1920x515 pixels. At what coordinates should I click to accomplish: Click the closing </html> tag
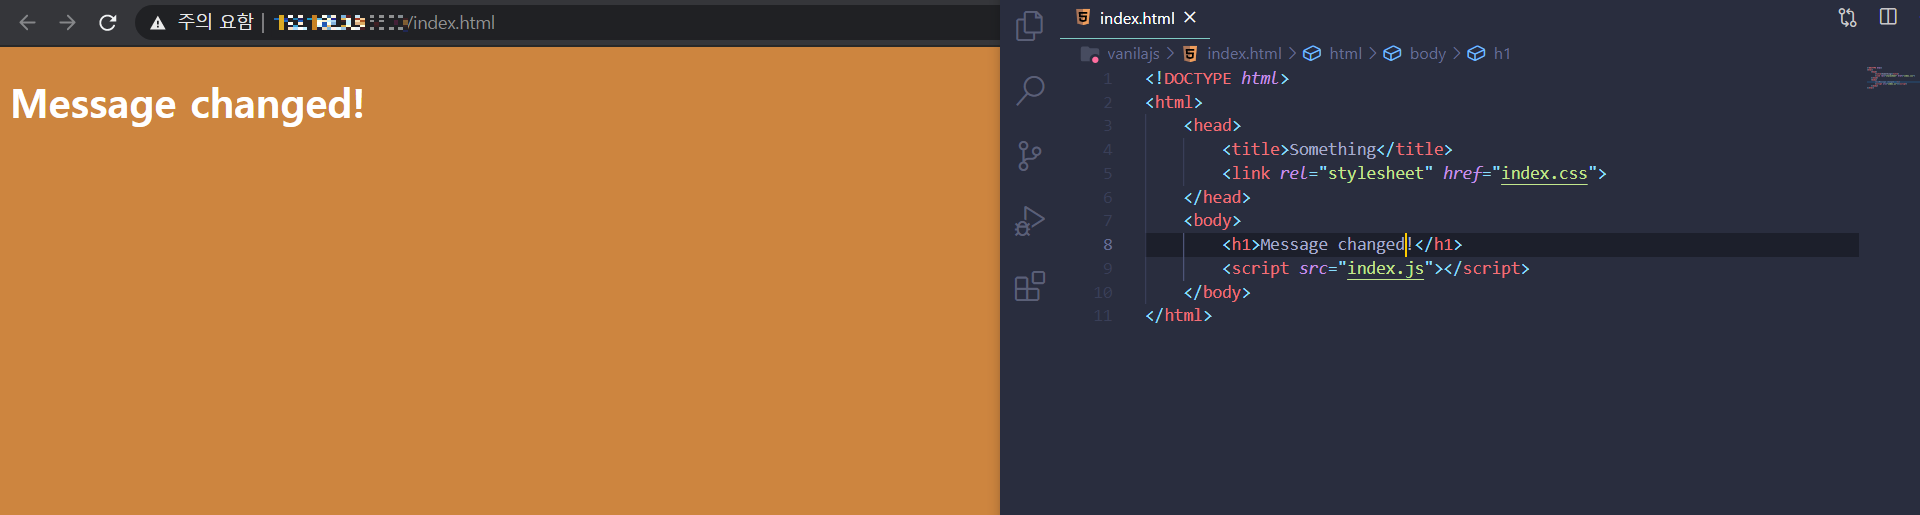(1178, 315)
